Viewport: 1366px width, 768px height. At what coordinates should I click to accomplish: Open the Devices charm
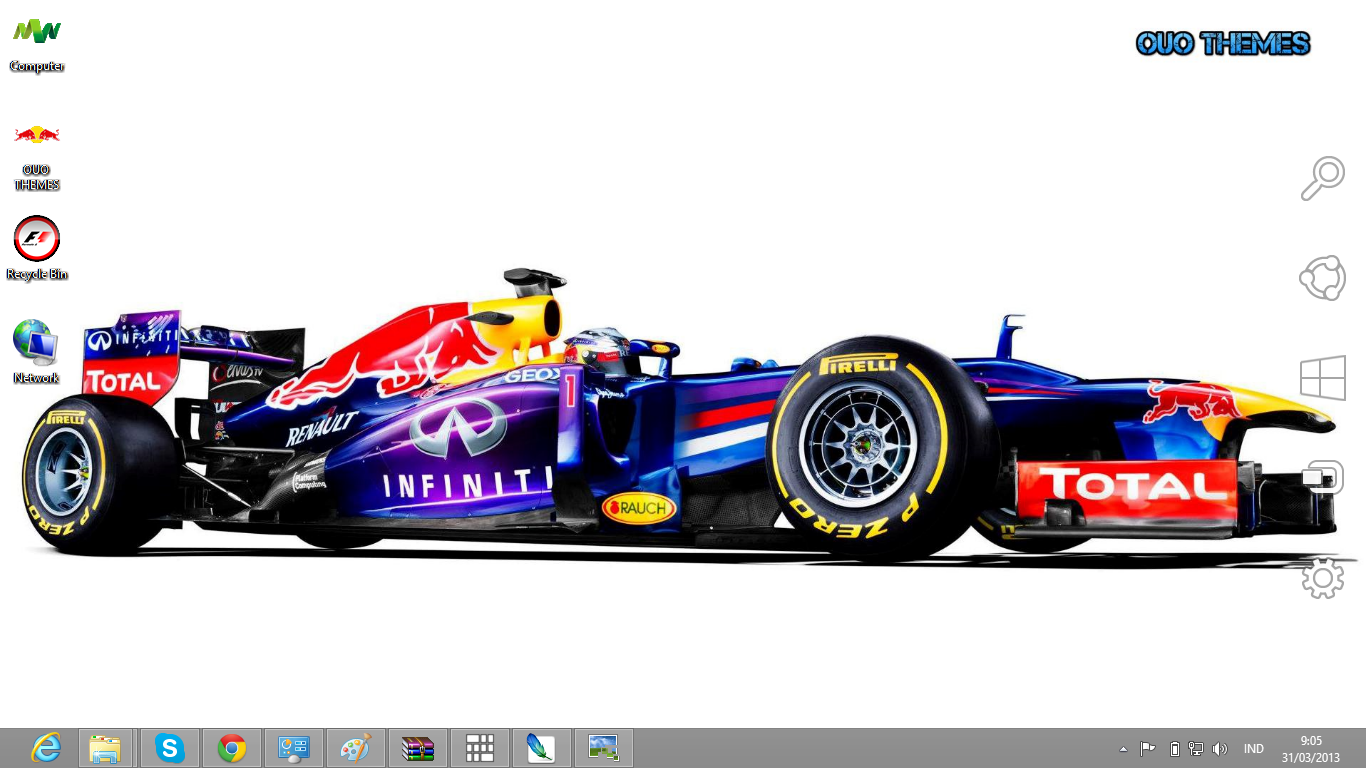(x=1322, y=477)
